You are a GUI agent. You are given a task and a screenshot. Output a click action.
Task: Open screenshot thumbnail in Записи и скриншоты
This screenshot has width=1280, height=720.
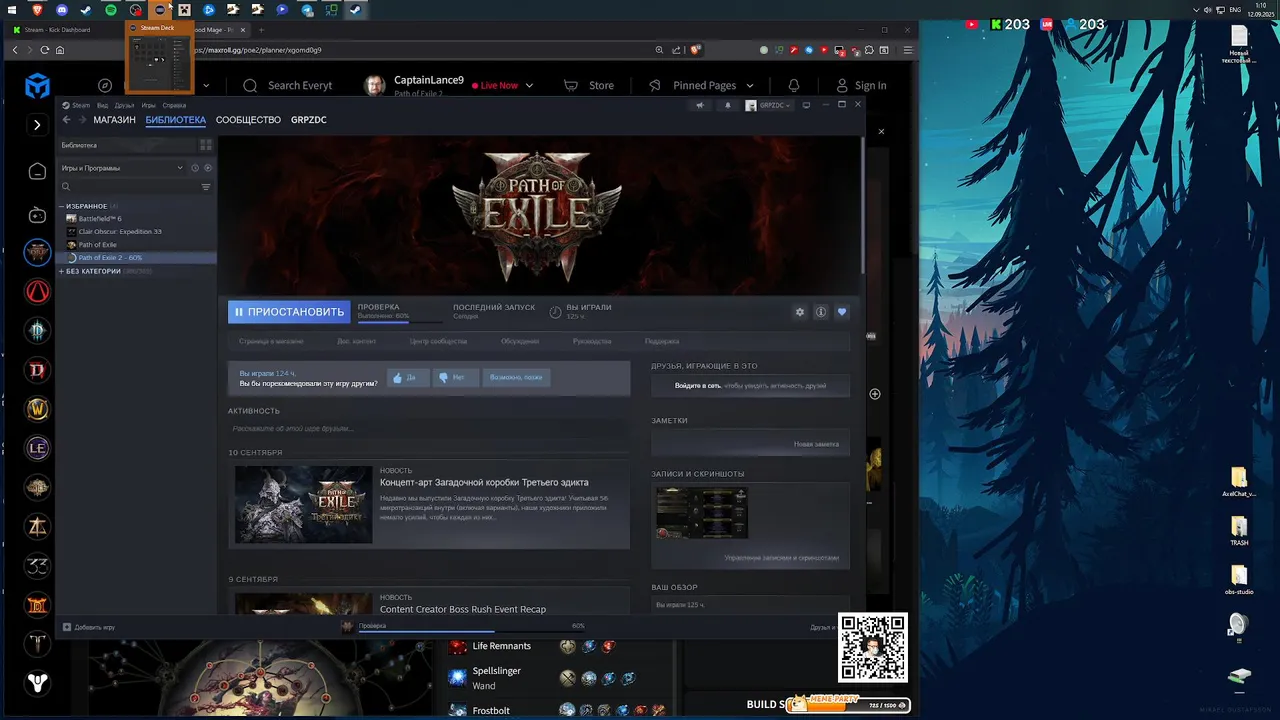701,513
